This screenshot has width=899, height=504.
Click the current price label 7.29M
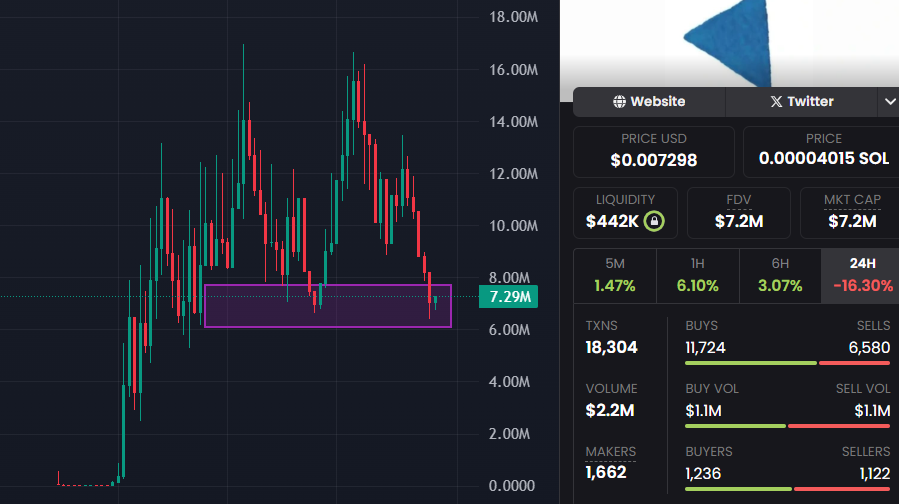point(509,297)
